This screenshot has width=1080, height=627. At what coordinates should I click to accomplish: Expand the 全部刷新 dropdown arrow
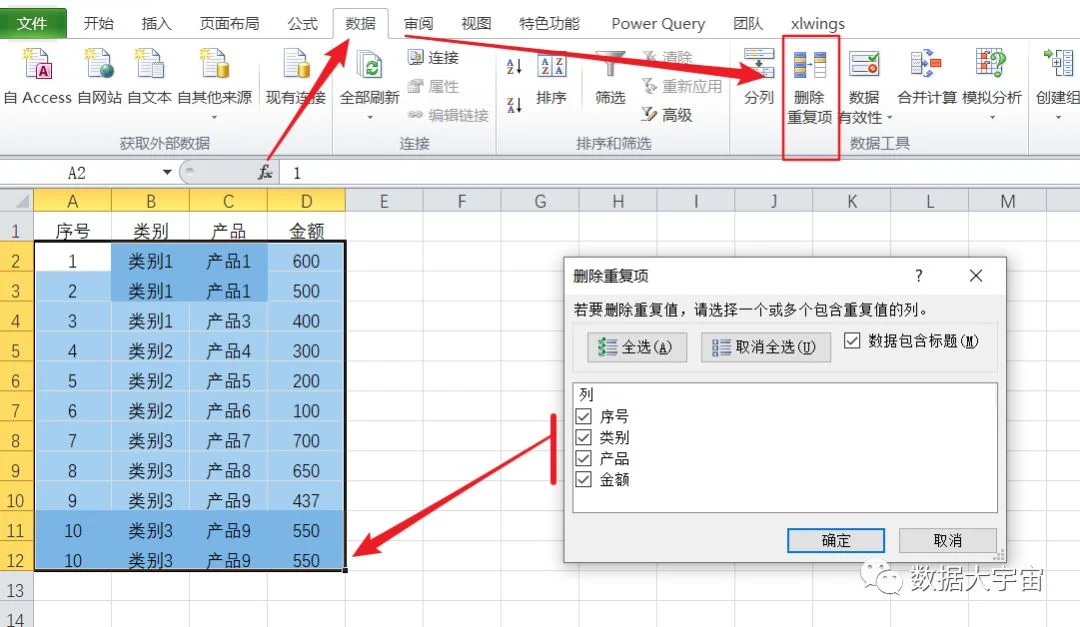coord(370,118)
